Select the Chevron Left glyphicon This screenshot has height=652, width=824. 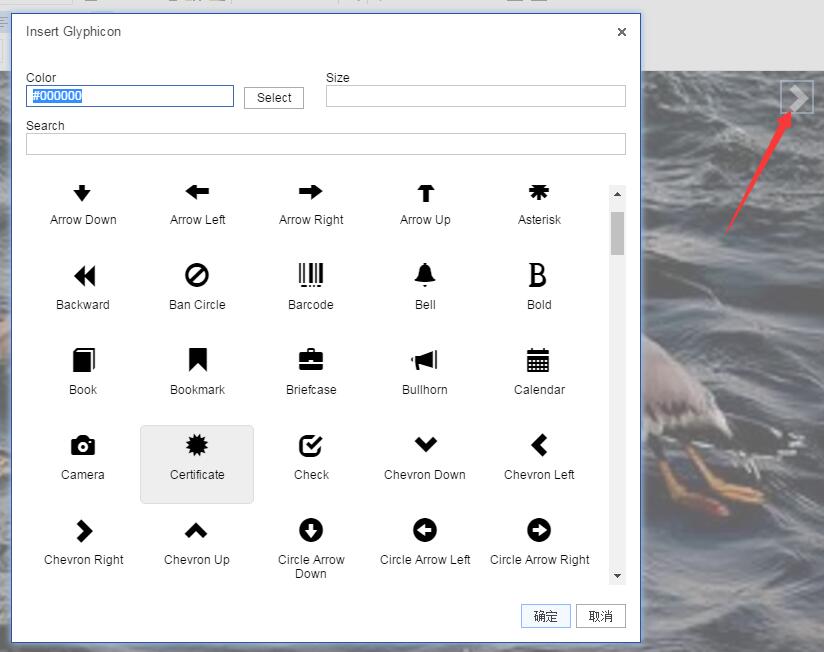click(539, 460)
